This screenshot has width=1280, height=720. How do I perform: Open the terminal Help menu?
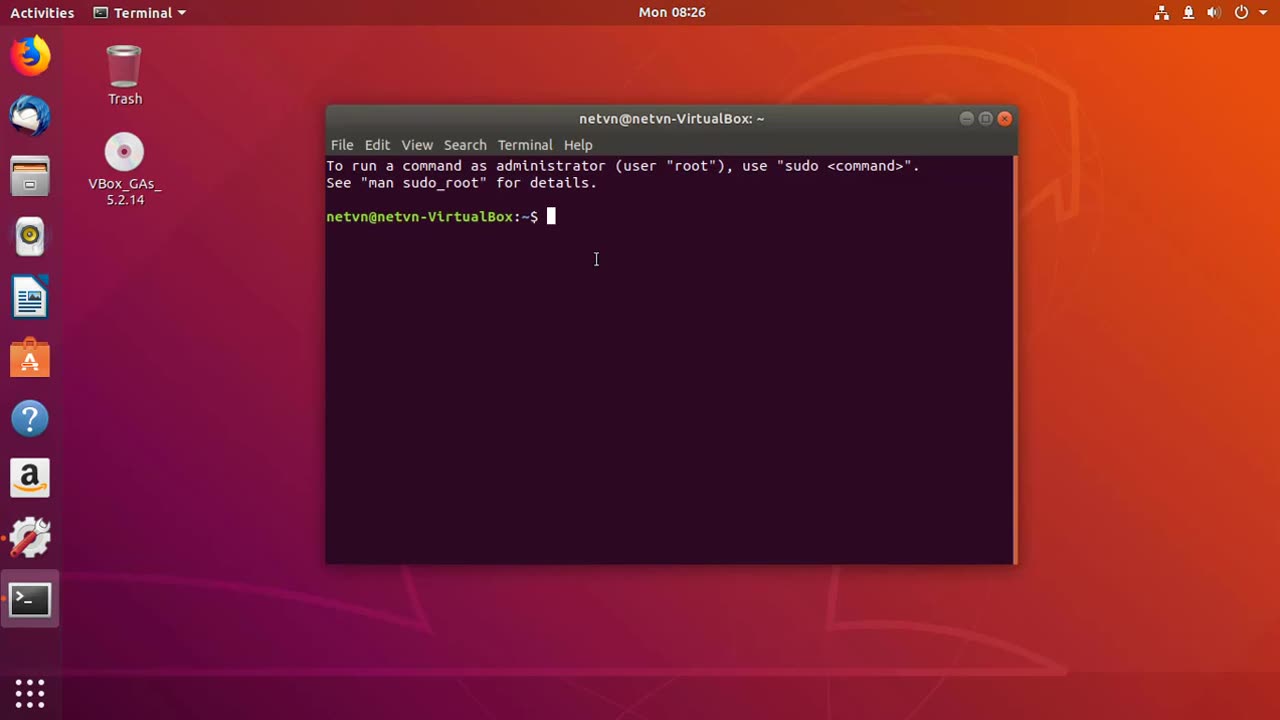[x=578, y=145]
